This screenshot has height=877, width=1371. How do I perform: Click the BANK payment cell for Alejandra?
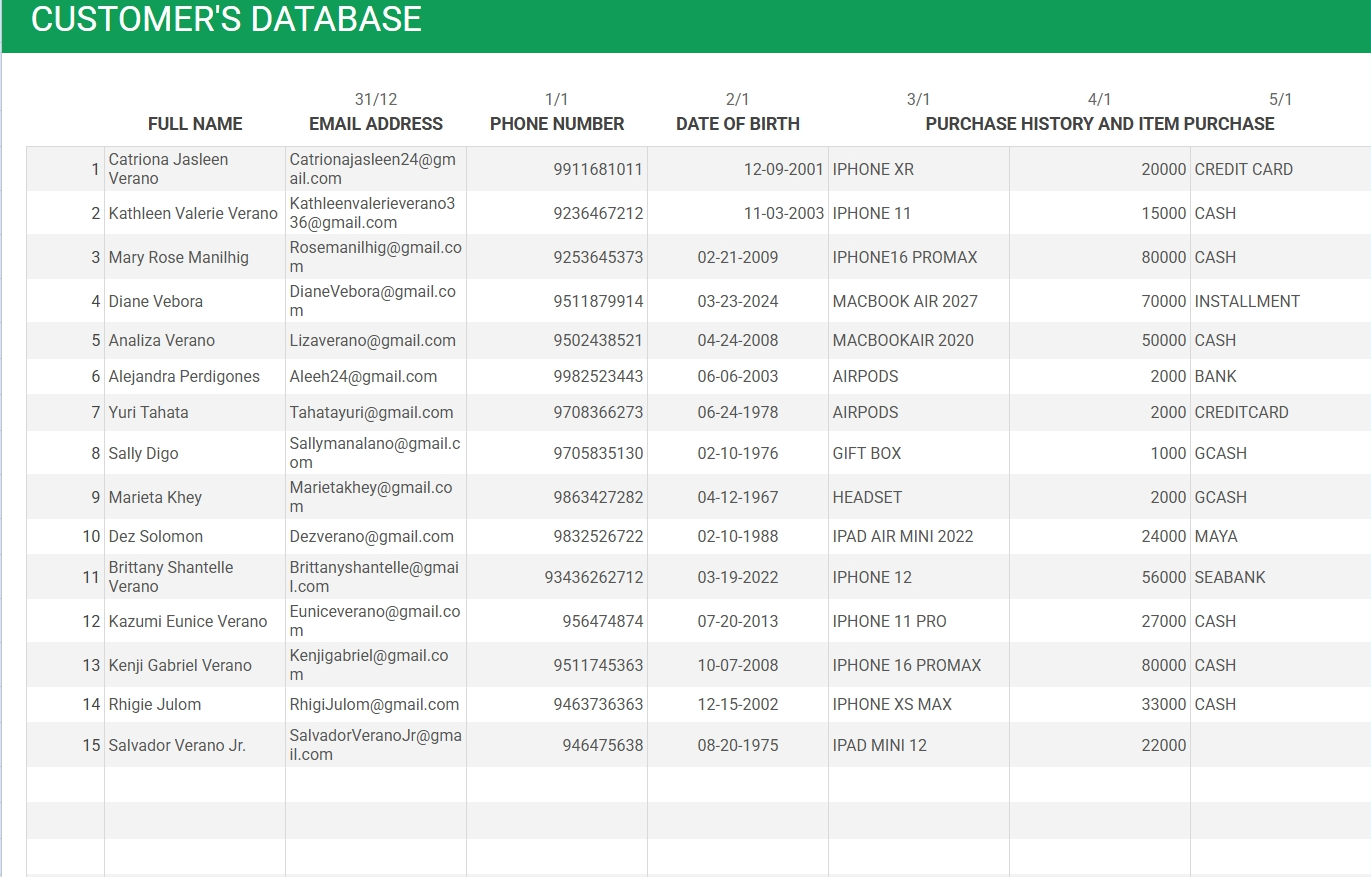pyautogui.click(x=1281, y=376)
